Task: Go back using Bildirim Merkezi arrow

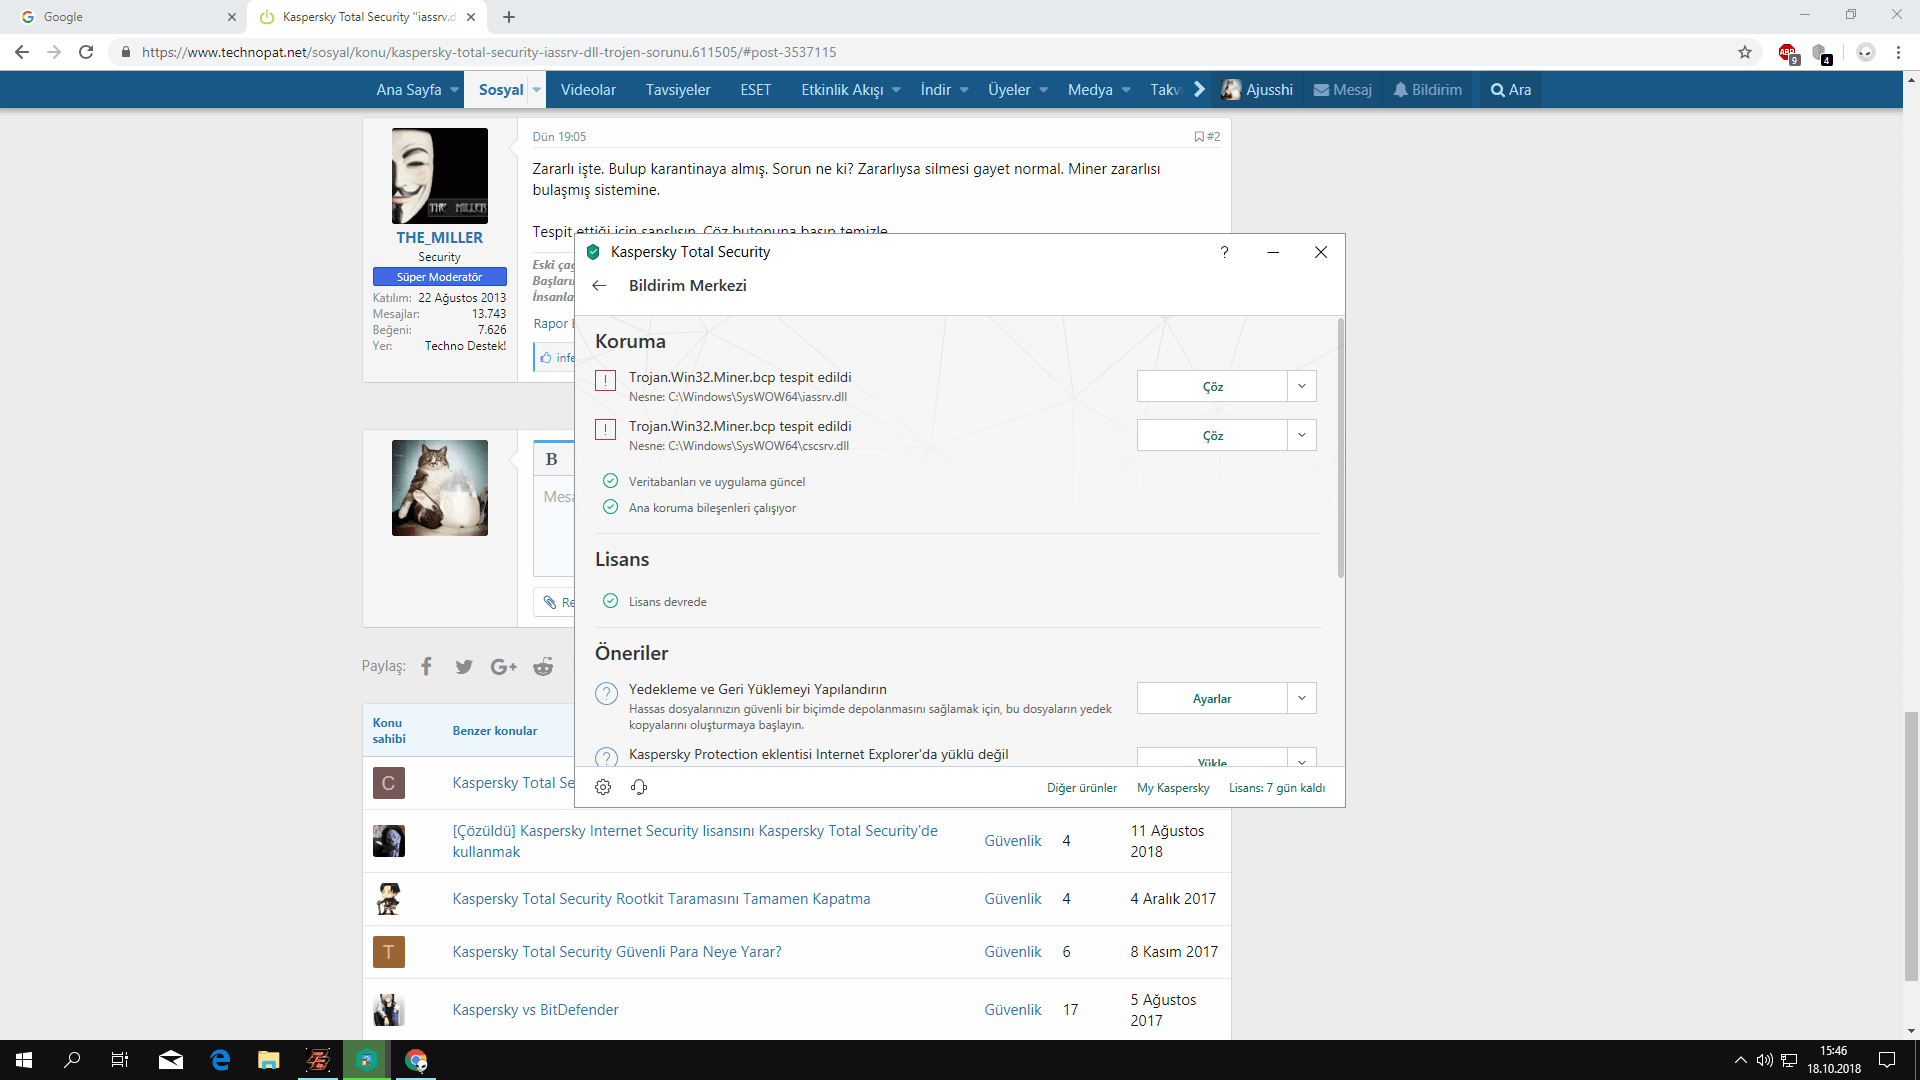Action: tap(599, 286)
